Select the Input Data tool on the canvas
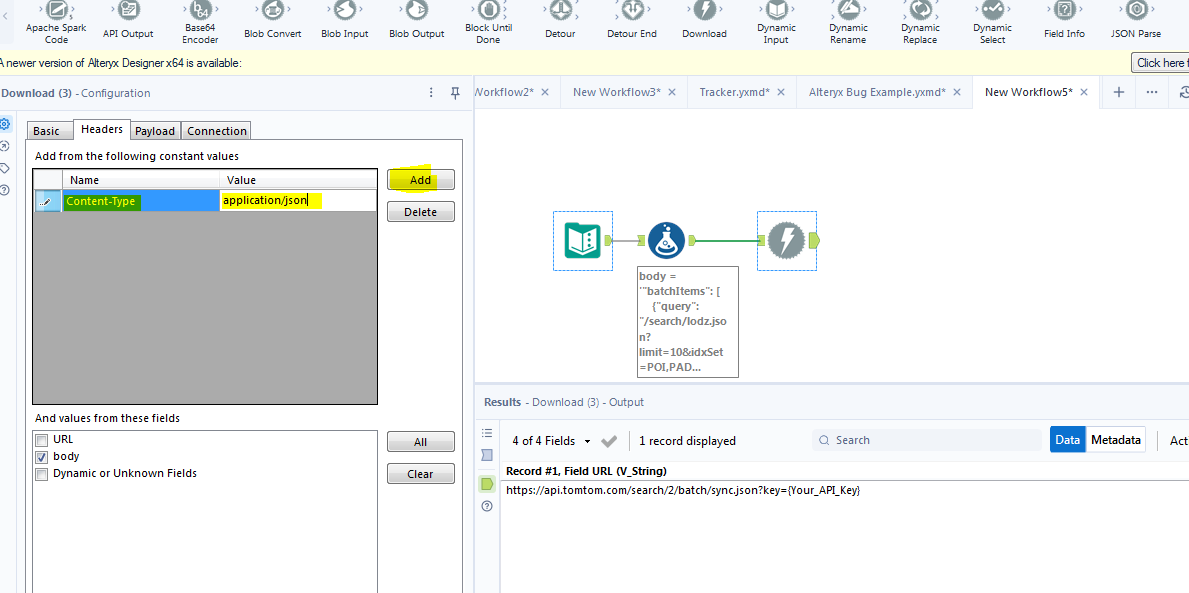 (x=582, y=240)
